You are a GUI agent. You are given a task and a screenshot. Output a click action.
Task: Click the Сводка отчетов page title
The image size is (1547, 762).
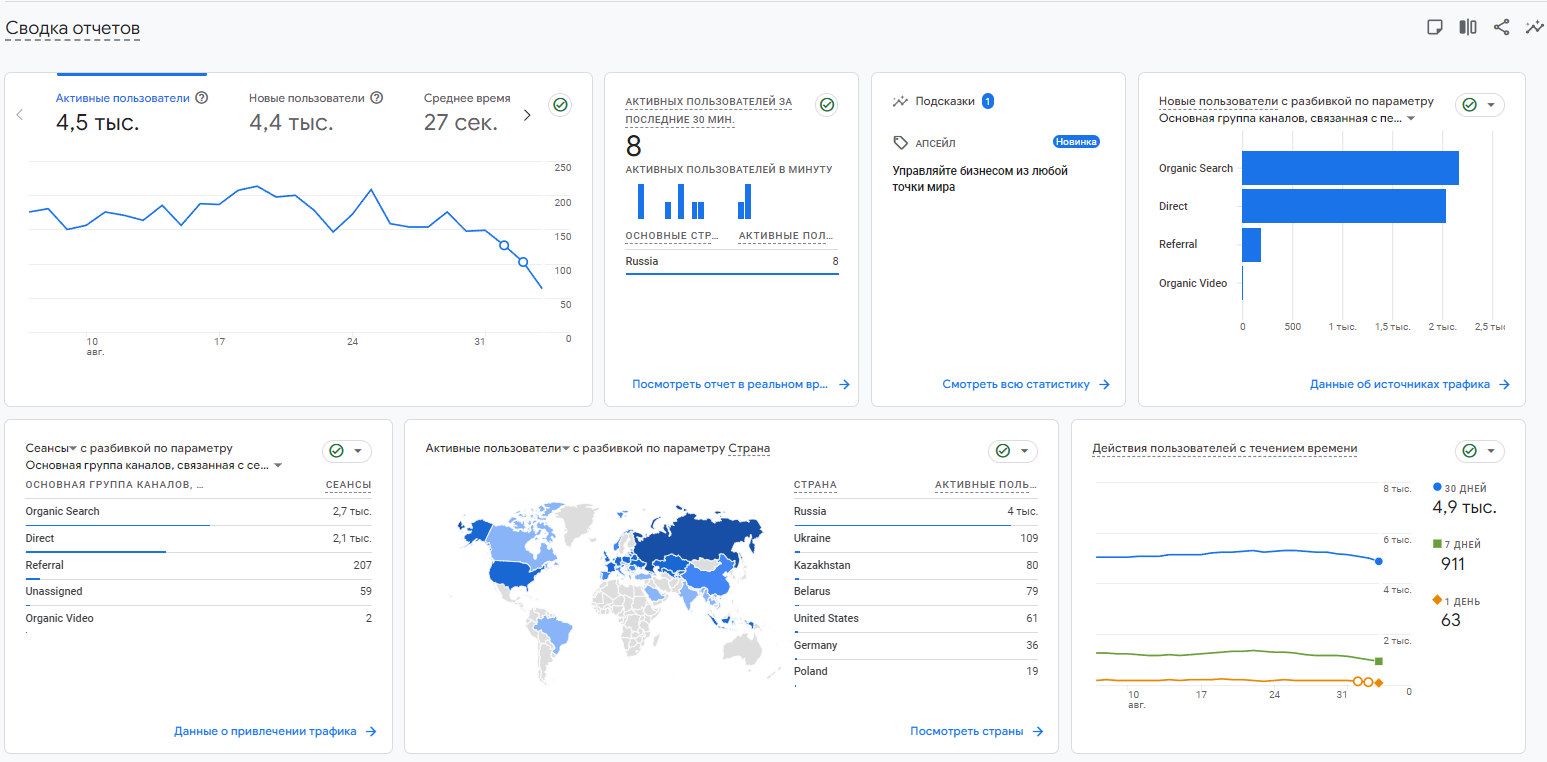(x=73, y=28)
